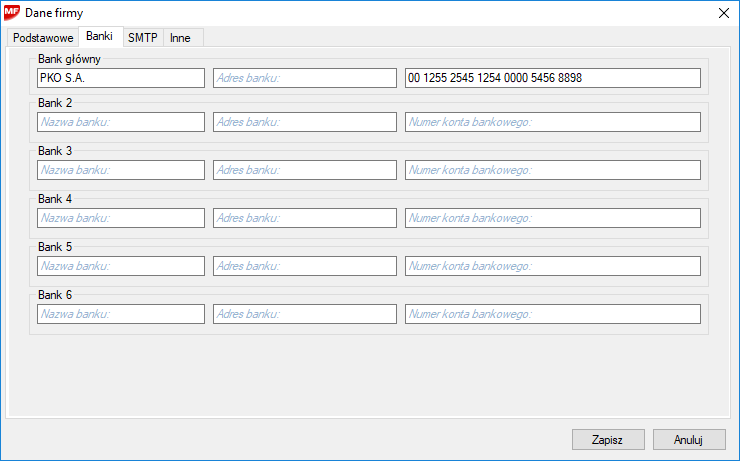Viewport: 740px width, 461px height.
Task: Focus the Bank główny address field
Action: tap(304, 78)
